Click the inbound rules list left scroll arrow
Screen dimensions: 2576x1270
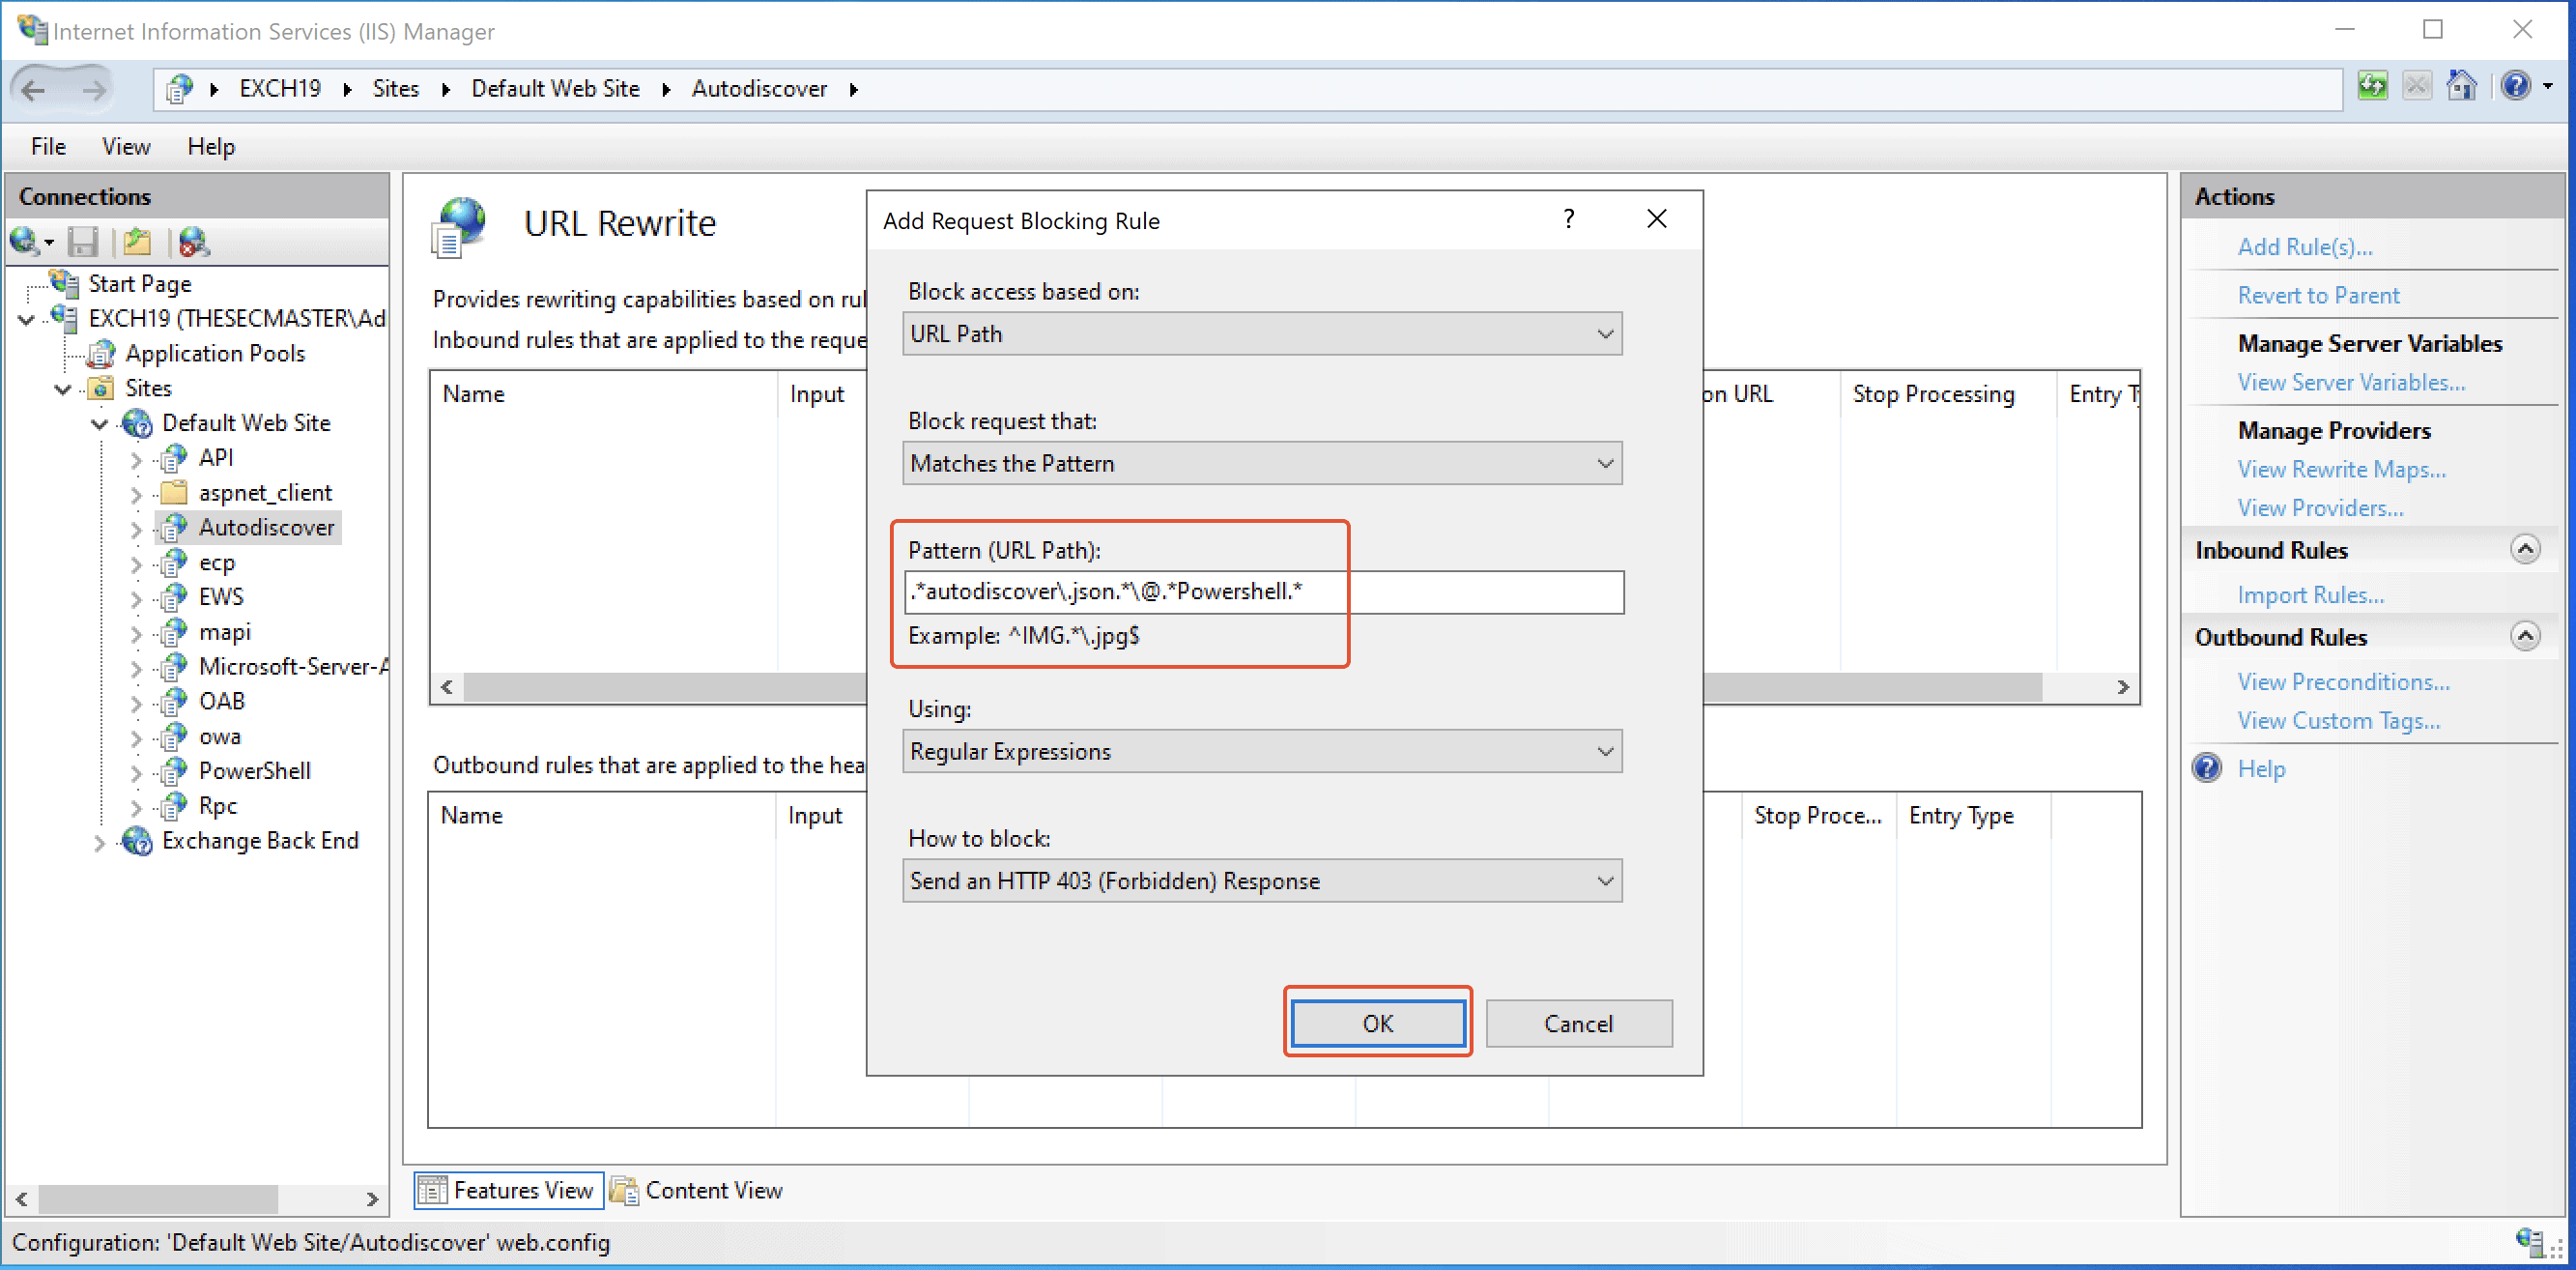coord(447,687)
